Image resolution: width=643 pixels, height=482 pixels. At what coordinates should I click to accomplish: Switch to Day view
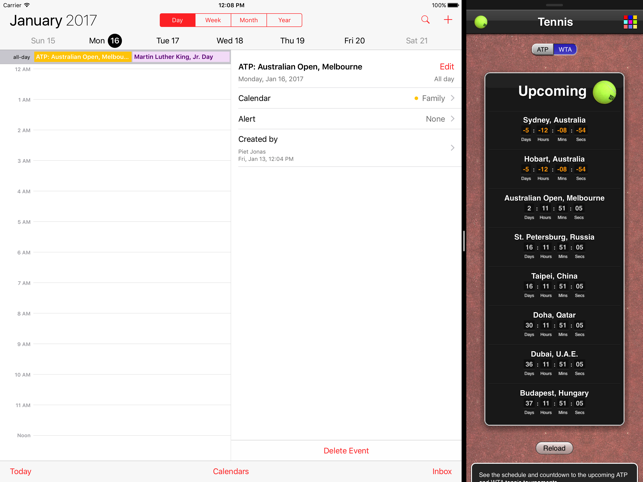pos(178,20)
